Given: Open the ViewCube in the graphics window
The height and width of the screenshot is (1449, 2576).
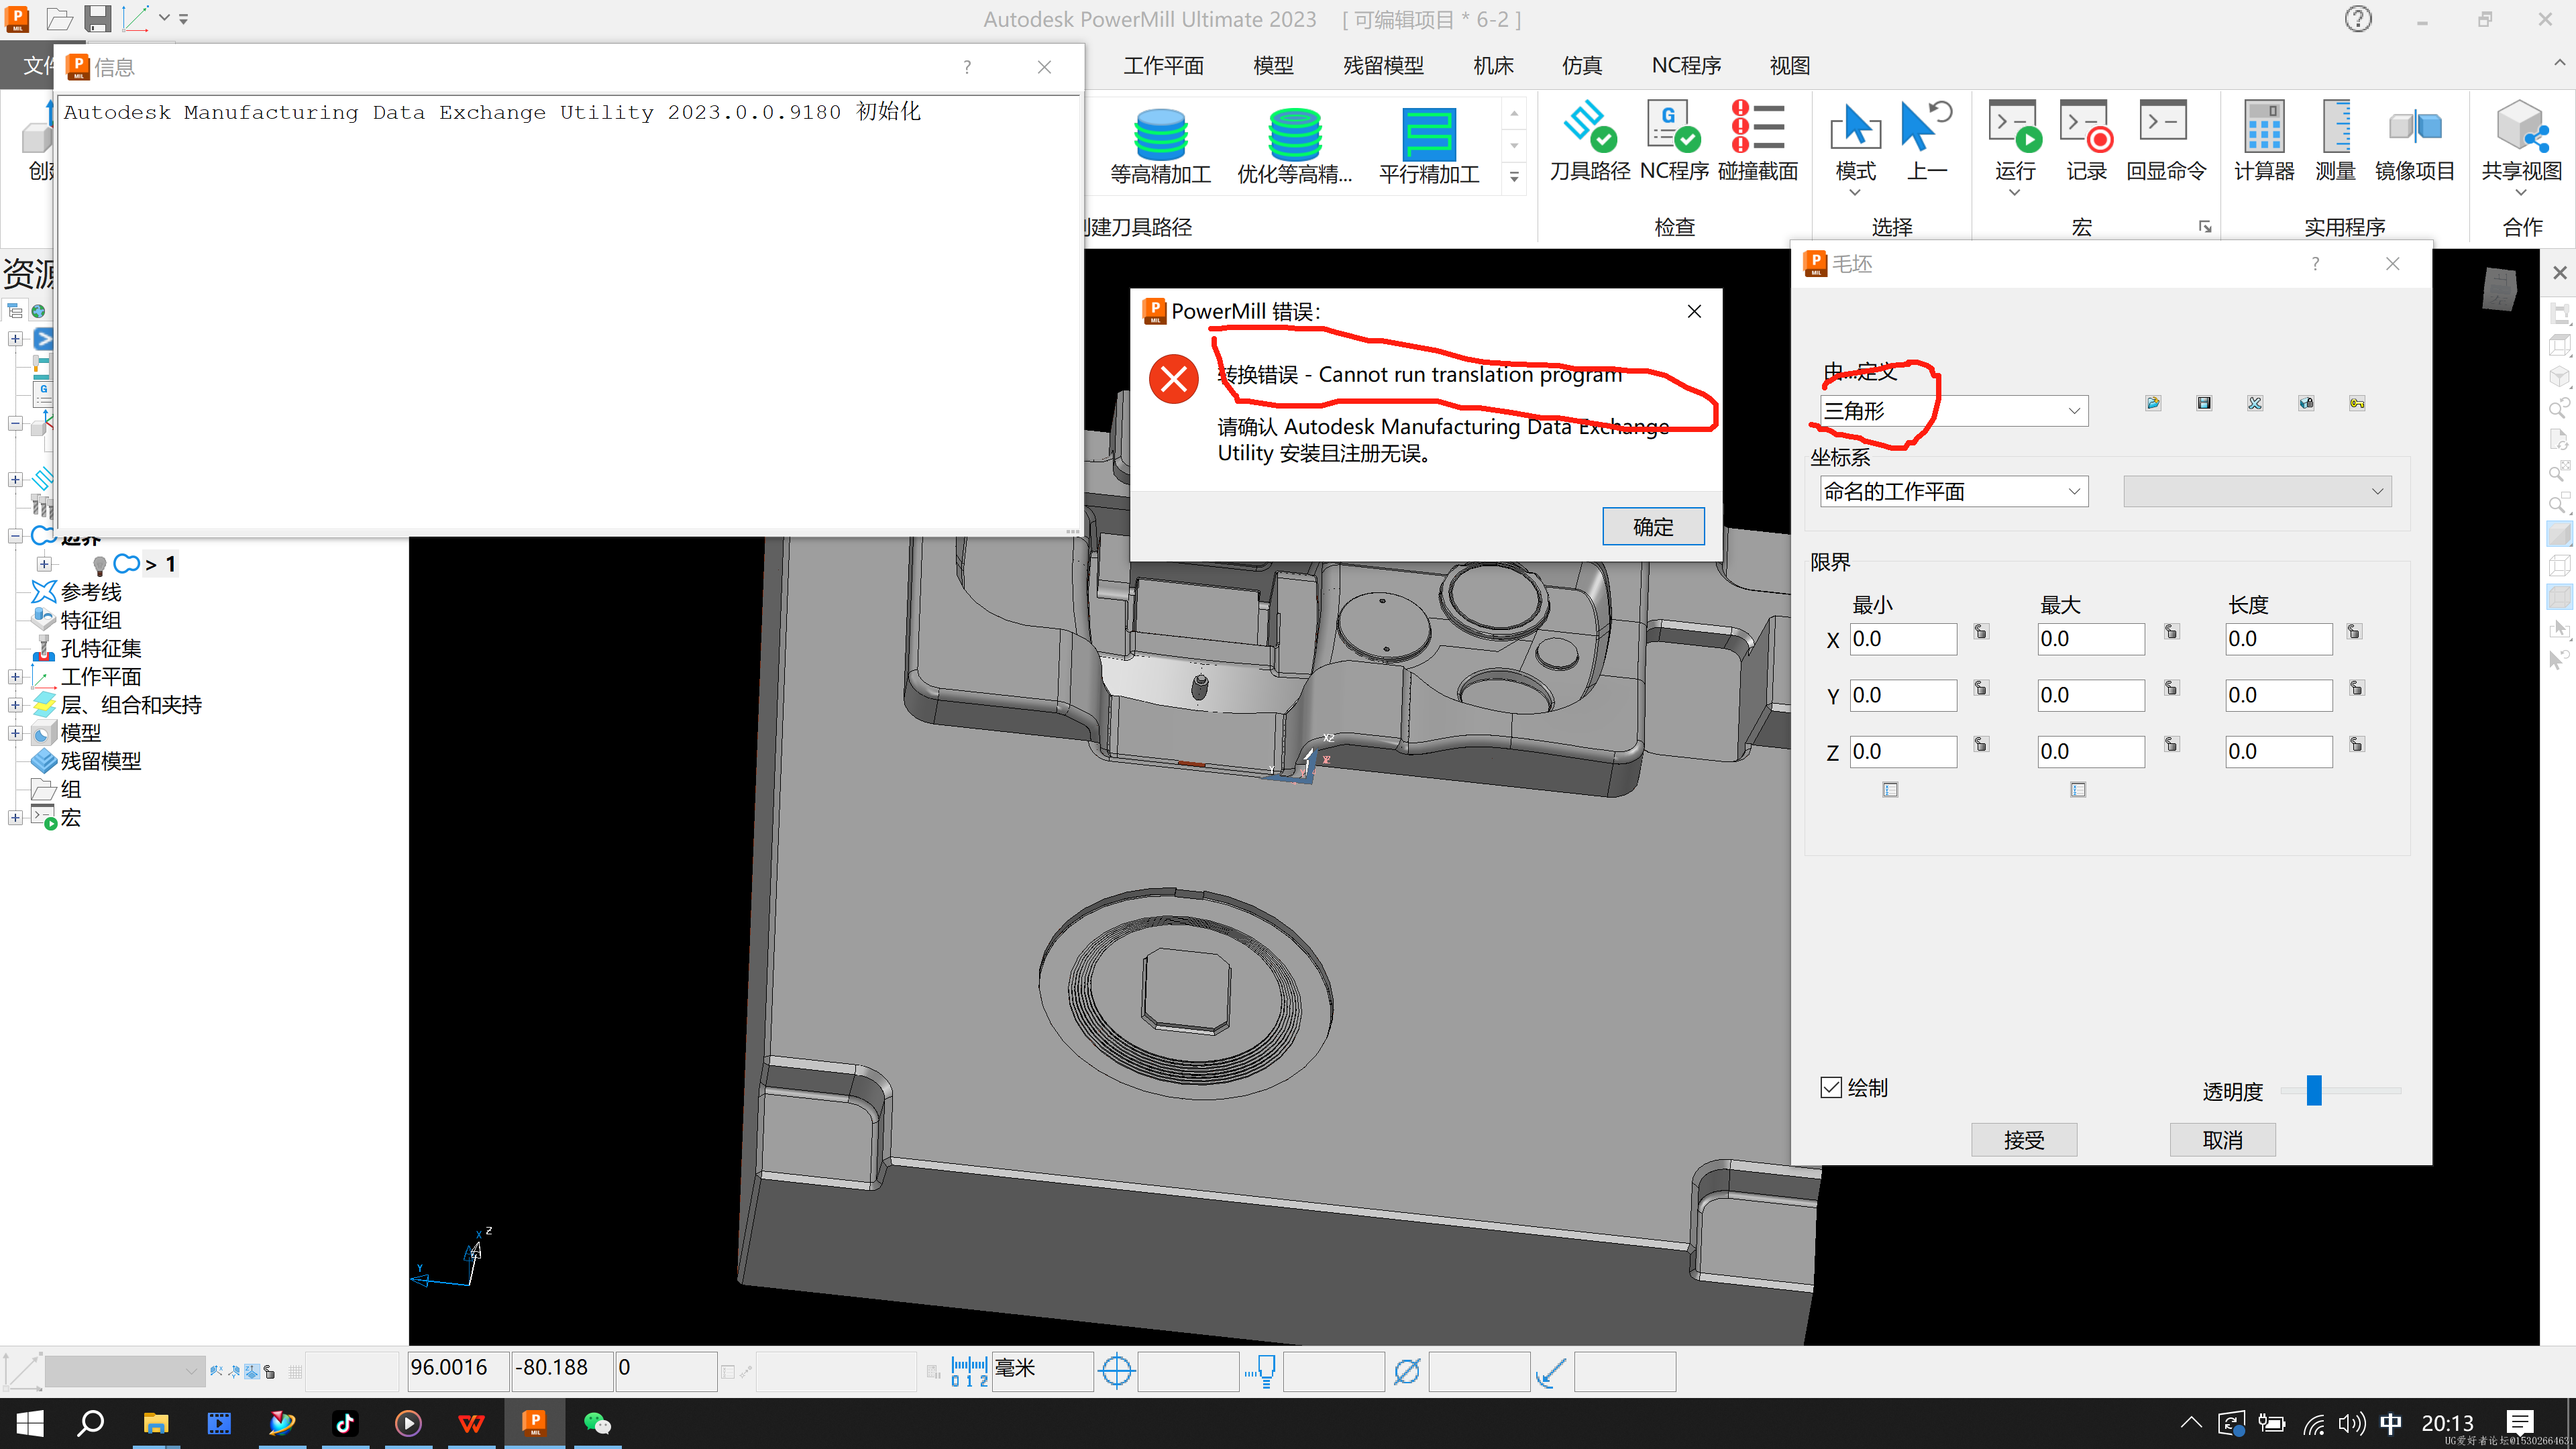Looking at the screenshot, I should [x=2499, y=290].
